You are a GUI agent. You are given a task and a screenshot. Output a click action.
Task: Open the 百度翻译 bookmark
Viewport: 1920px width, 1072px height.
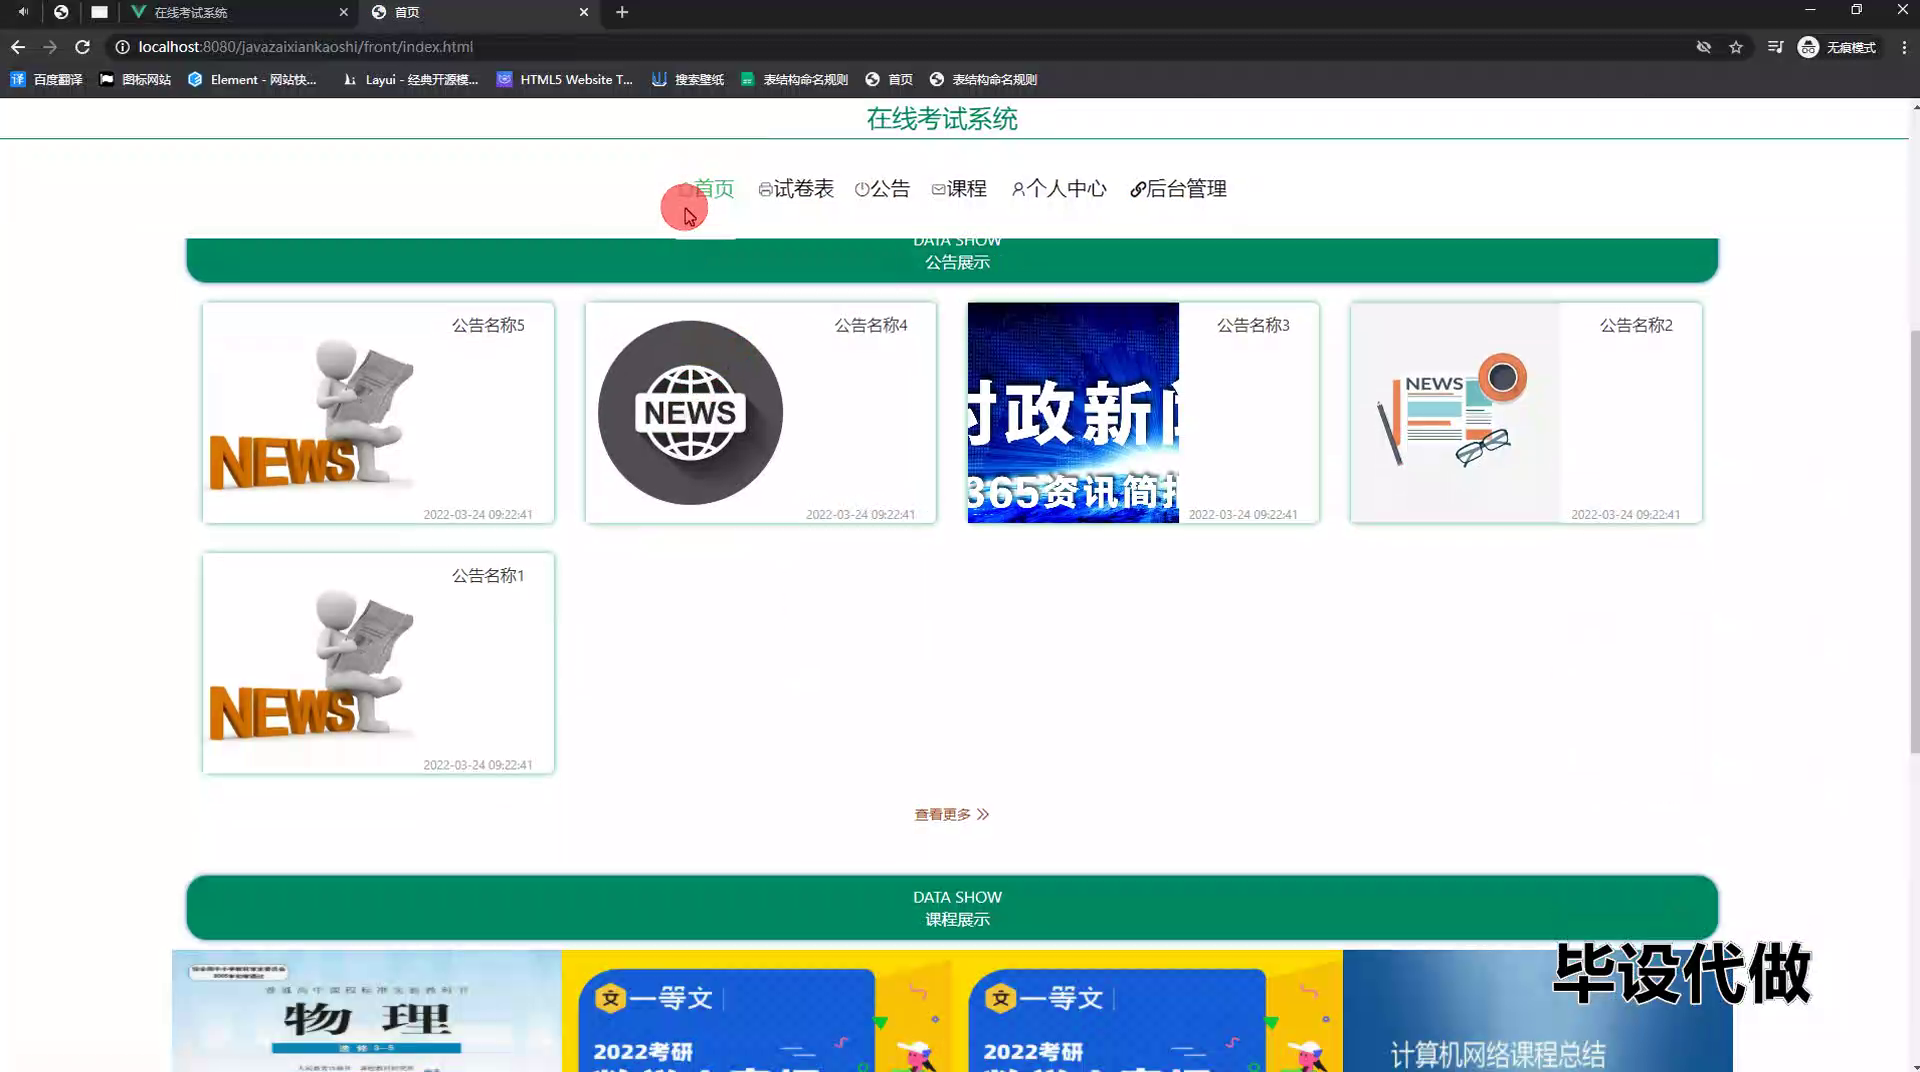click(x=47, y=80)
